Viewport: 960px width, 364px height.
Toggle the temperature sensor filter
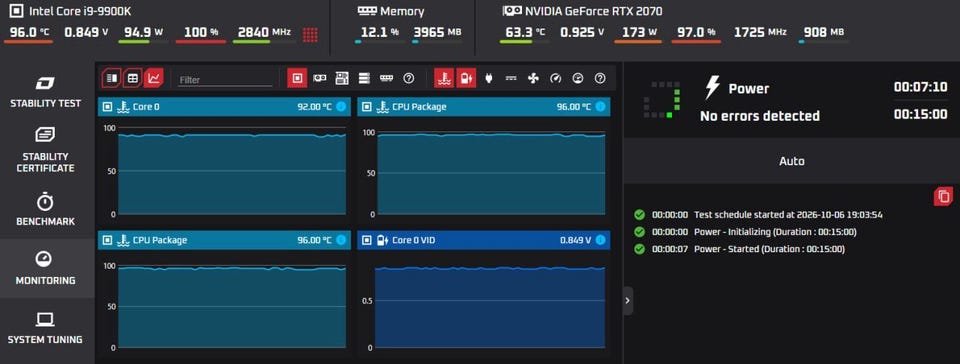pos(444,78)
